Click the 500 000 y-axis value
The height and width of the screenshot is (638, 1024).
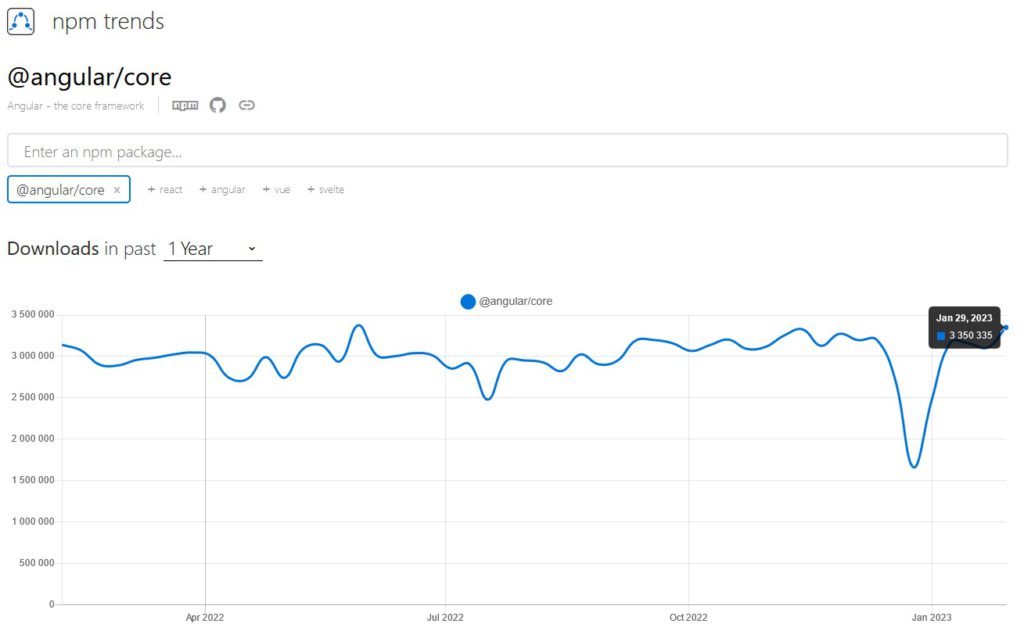click(37, 563)
